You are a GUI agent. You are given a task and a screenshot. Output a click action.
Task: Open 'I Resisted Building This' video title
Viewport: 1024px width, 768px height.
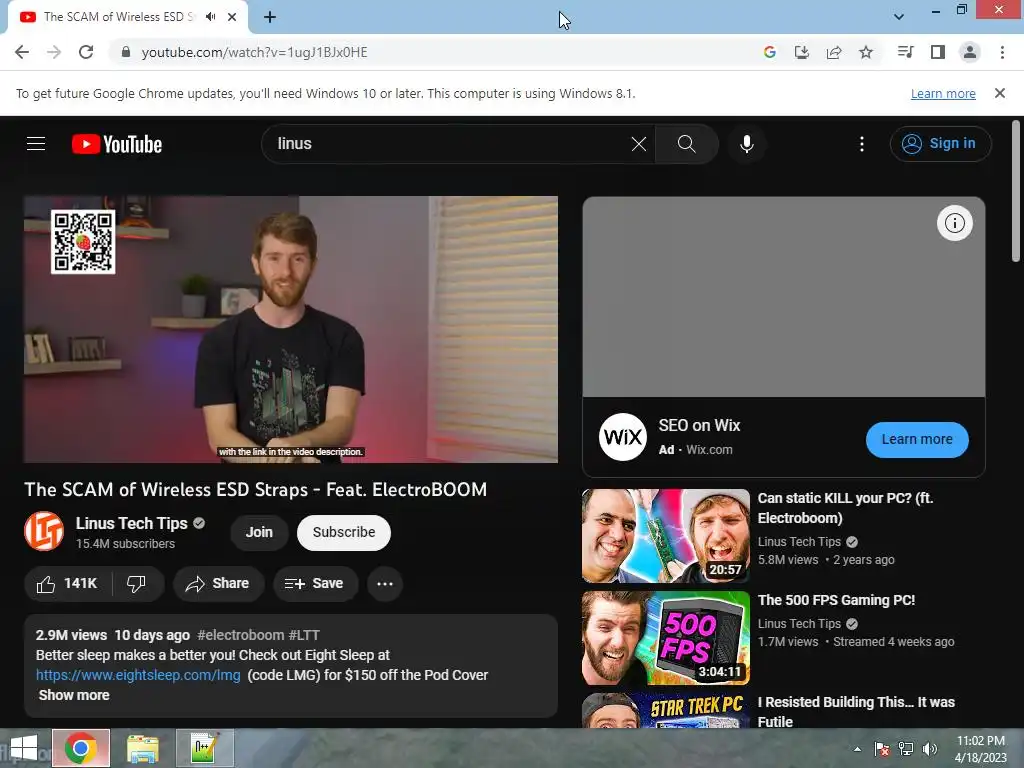(856, 712)
